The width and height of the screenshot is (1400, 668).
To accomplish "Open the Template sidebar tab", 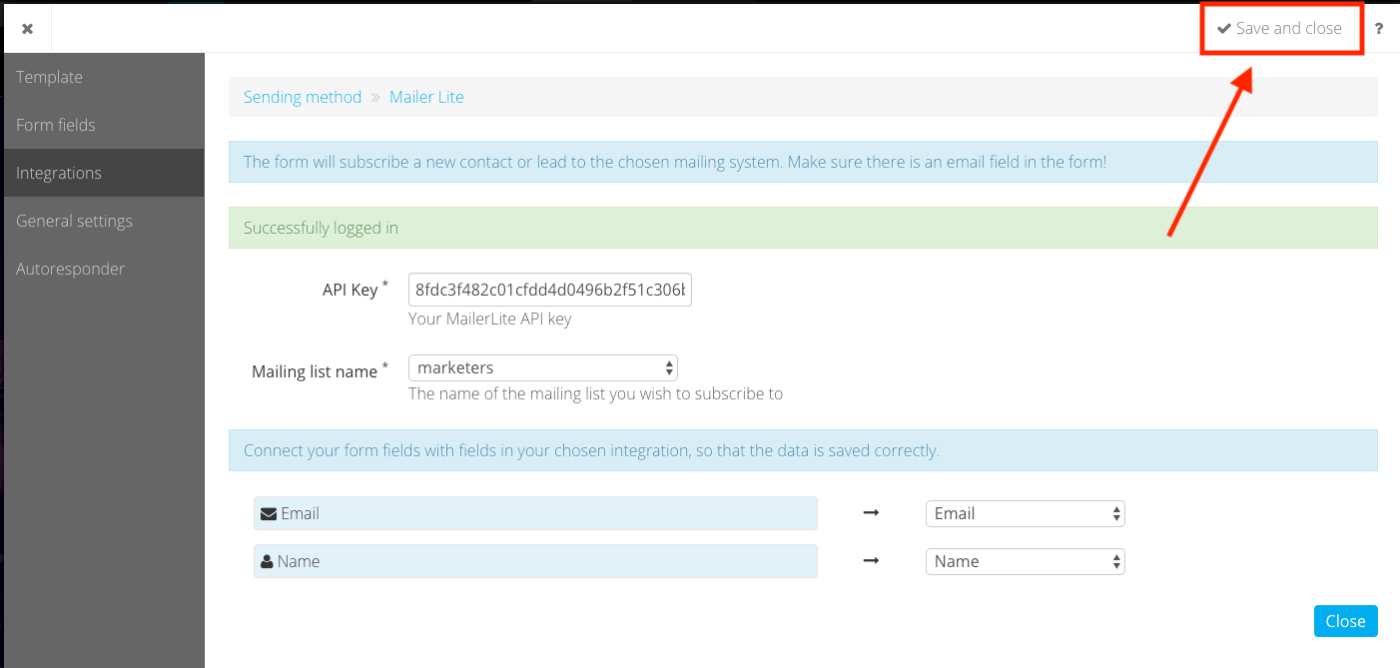I will pos(104,77).
